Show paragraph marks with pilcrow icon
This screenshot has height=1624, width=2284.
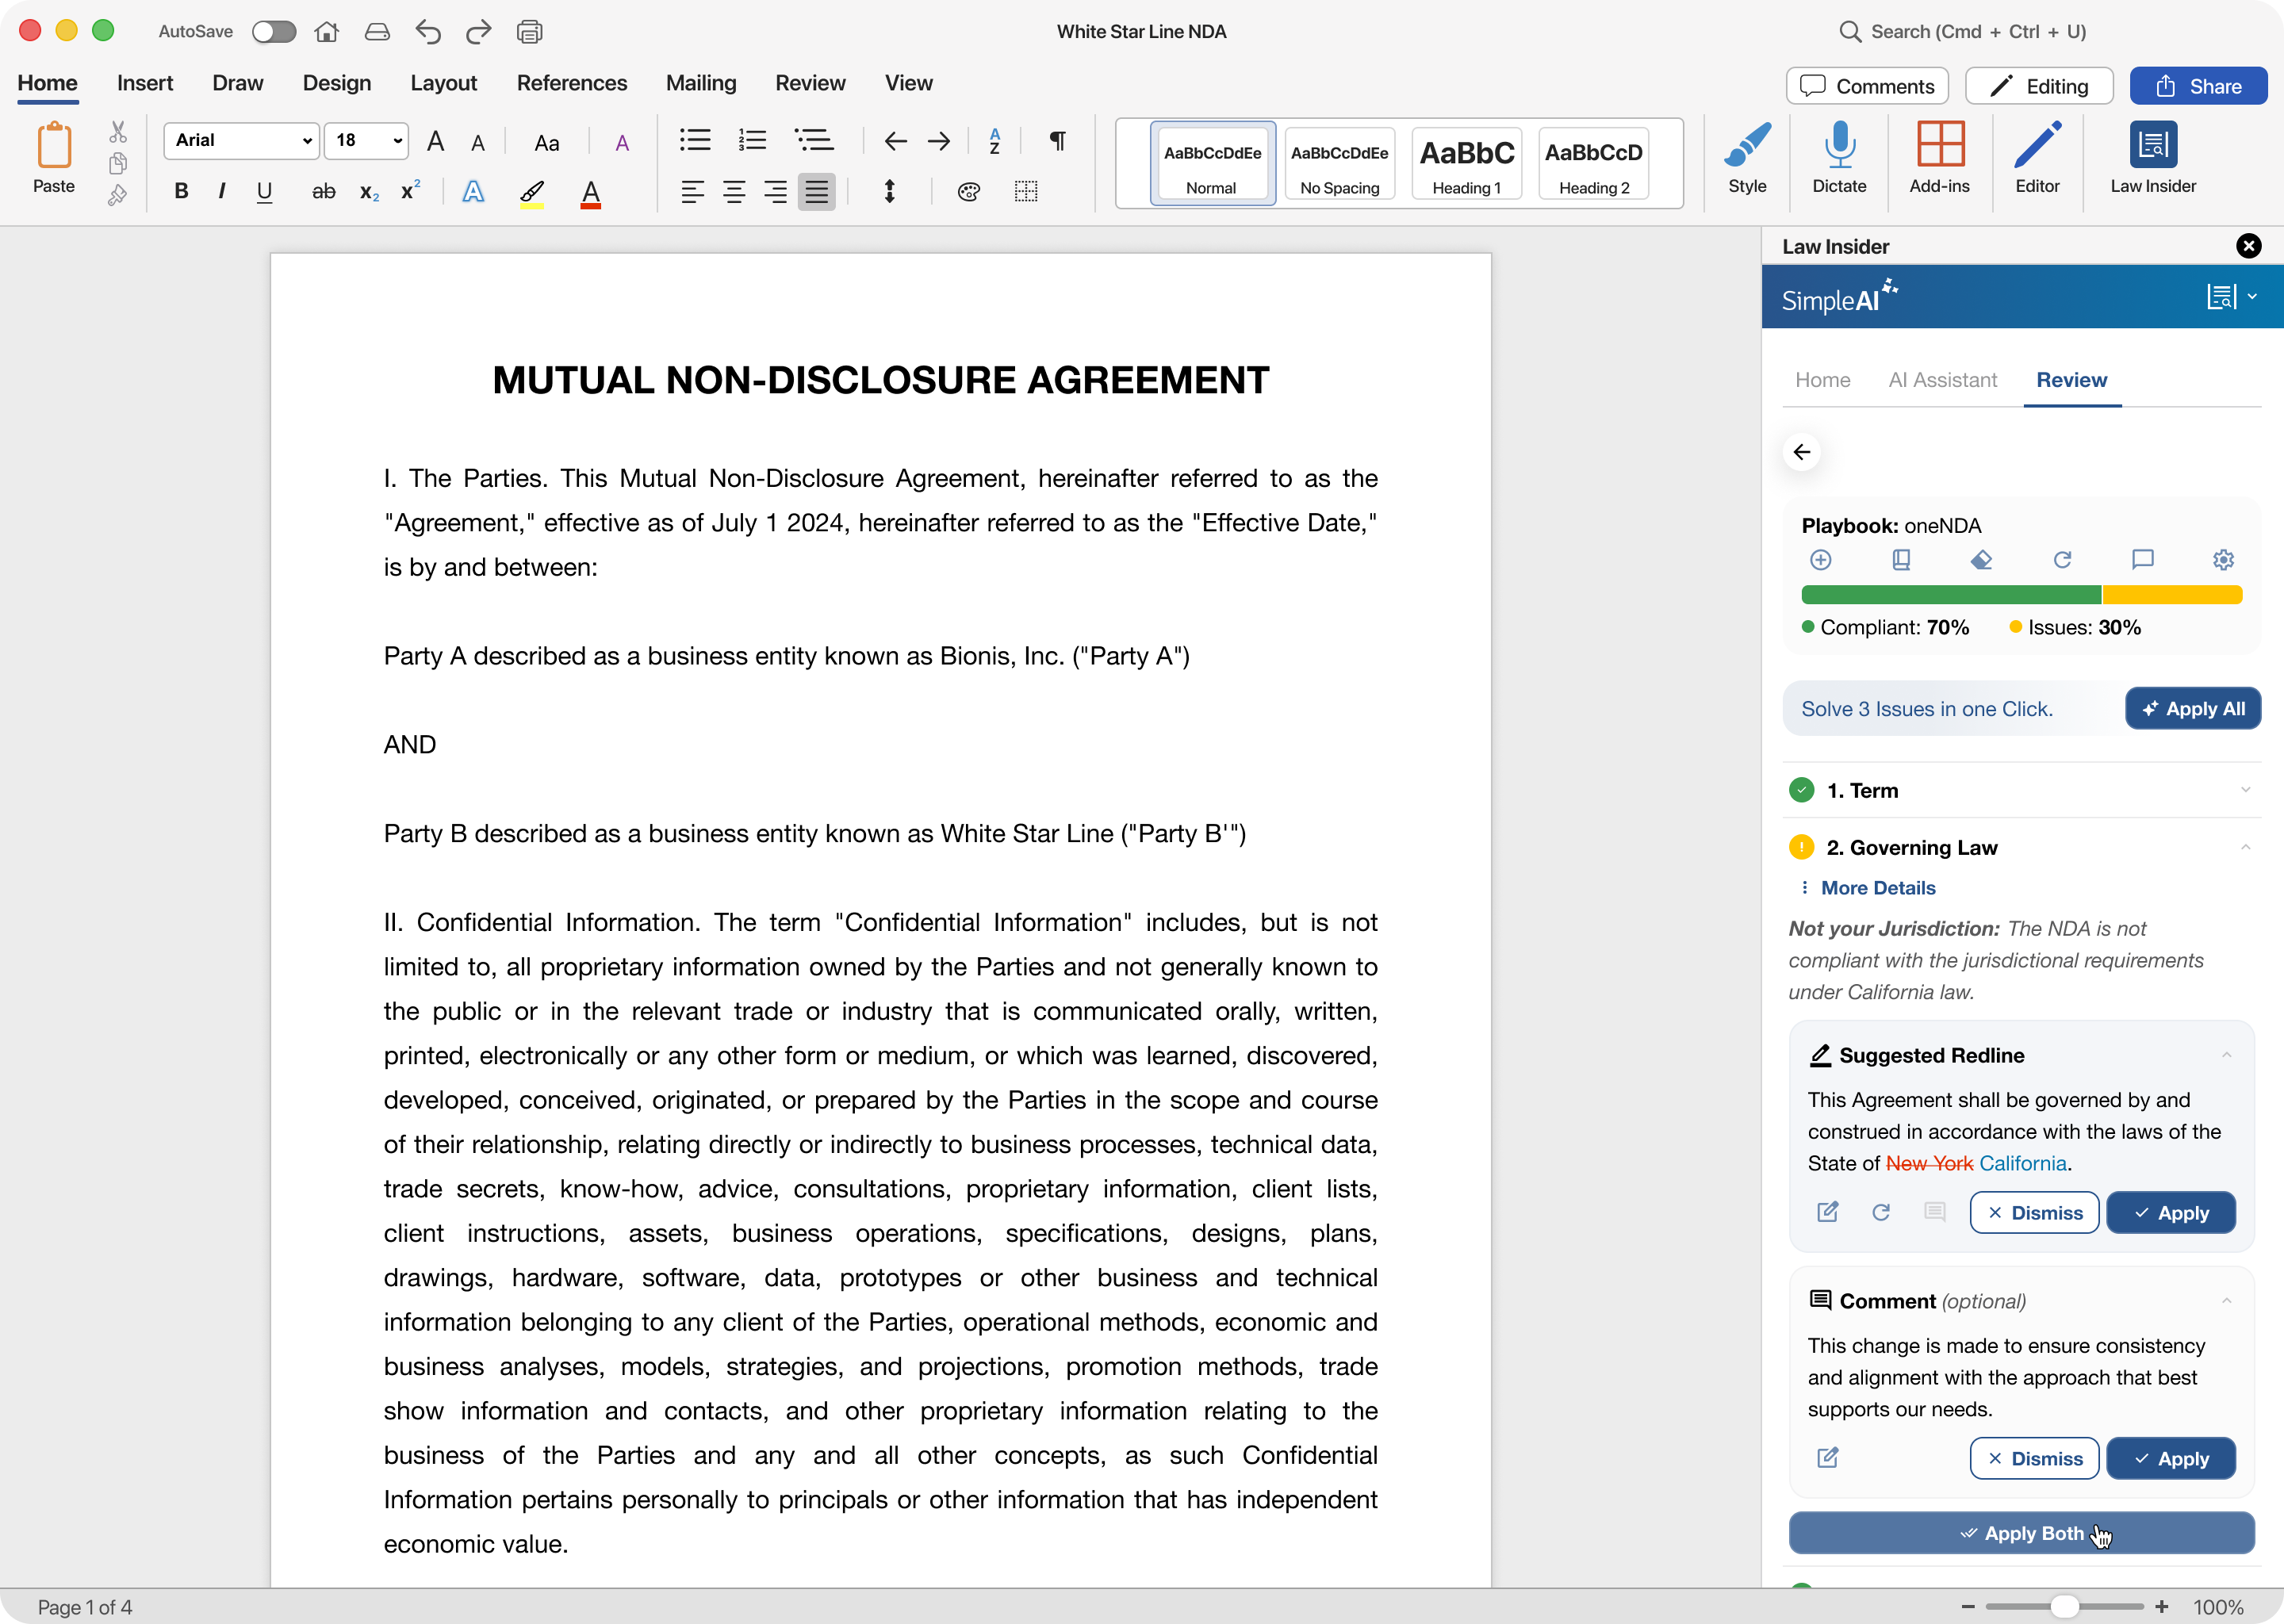(1056, 141)
